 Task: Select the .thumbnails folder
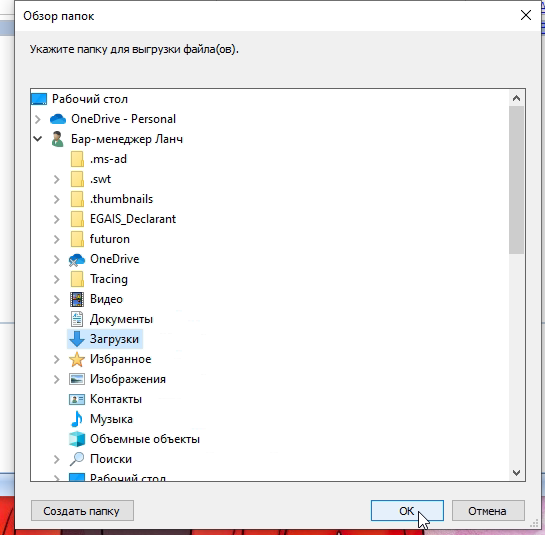pyautogui.click(x=121, y=199)
